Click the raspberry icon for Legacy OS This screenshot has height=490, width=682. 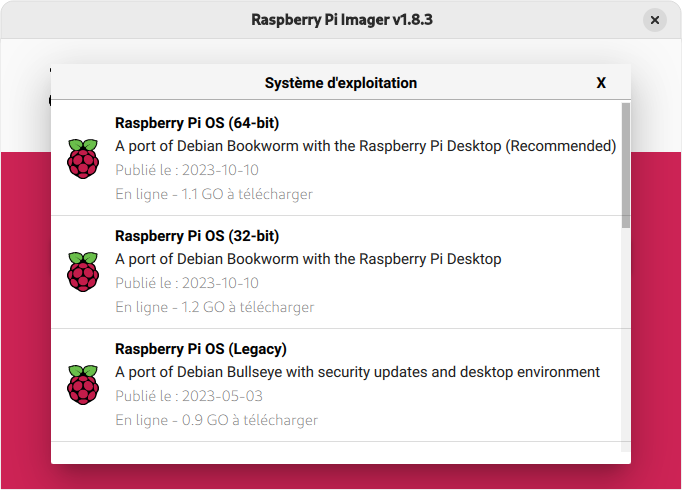pyautogui.click(x=83, y=385)
